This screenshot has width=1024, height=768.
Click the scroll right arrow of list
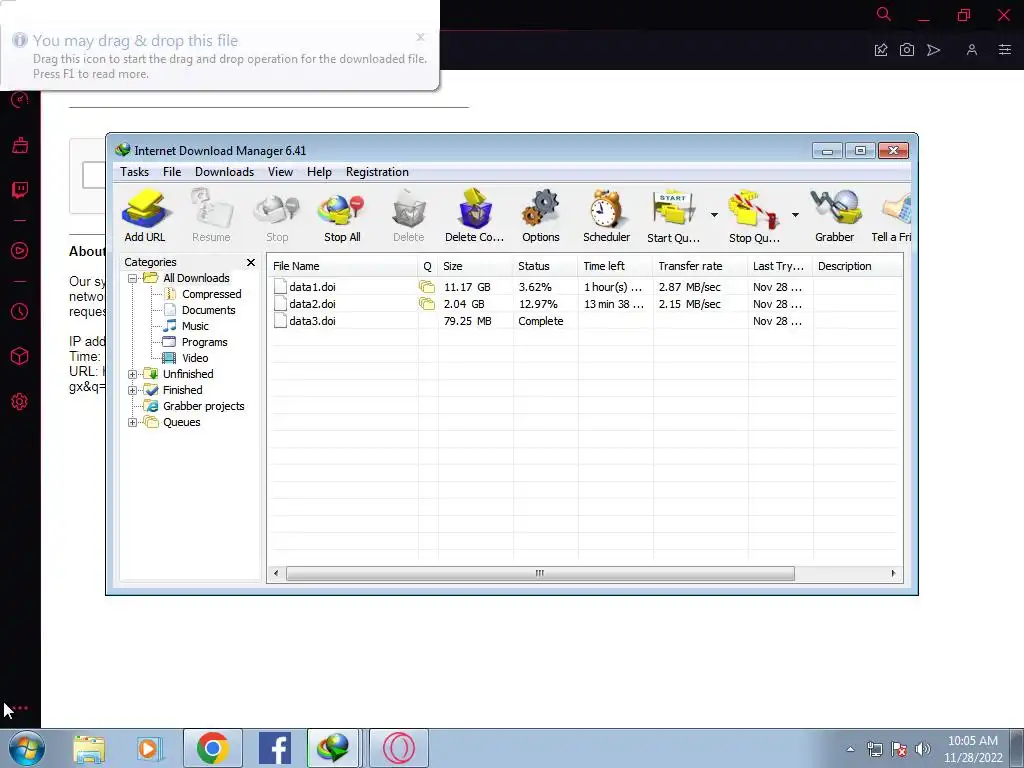pos(893,573)
